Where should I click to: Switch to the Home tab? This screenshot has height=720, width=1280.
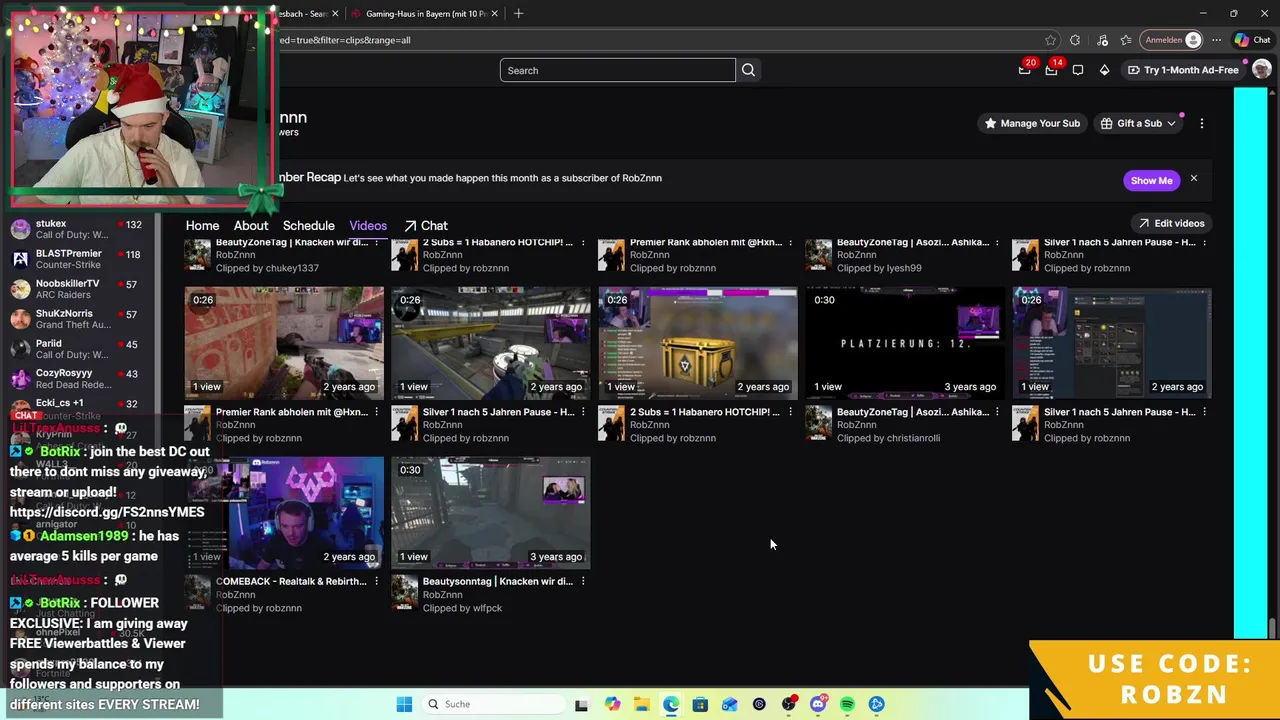[x=202, y=226]
